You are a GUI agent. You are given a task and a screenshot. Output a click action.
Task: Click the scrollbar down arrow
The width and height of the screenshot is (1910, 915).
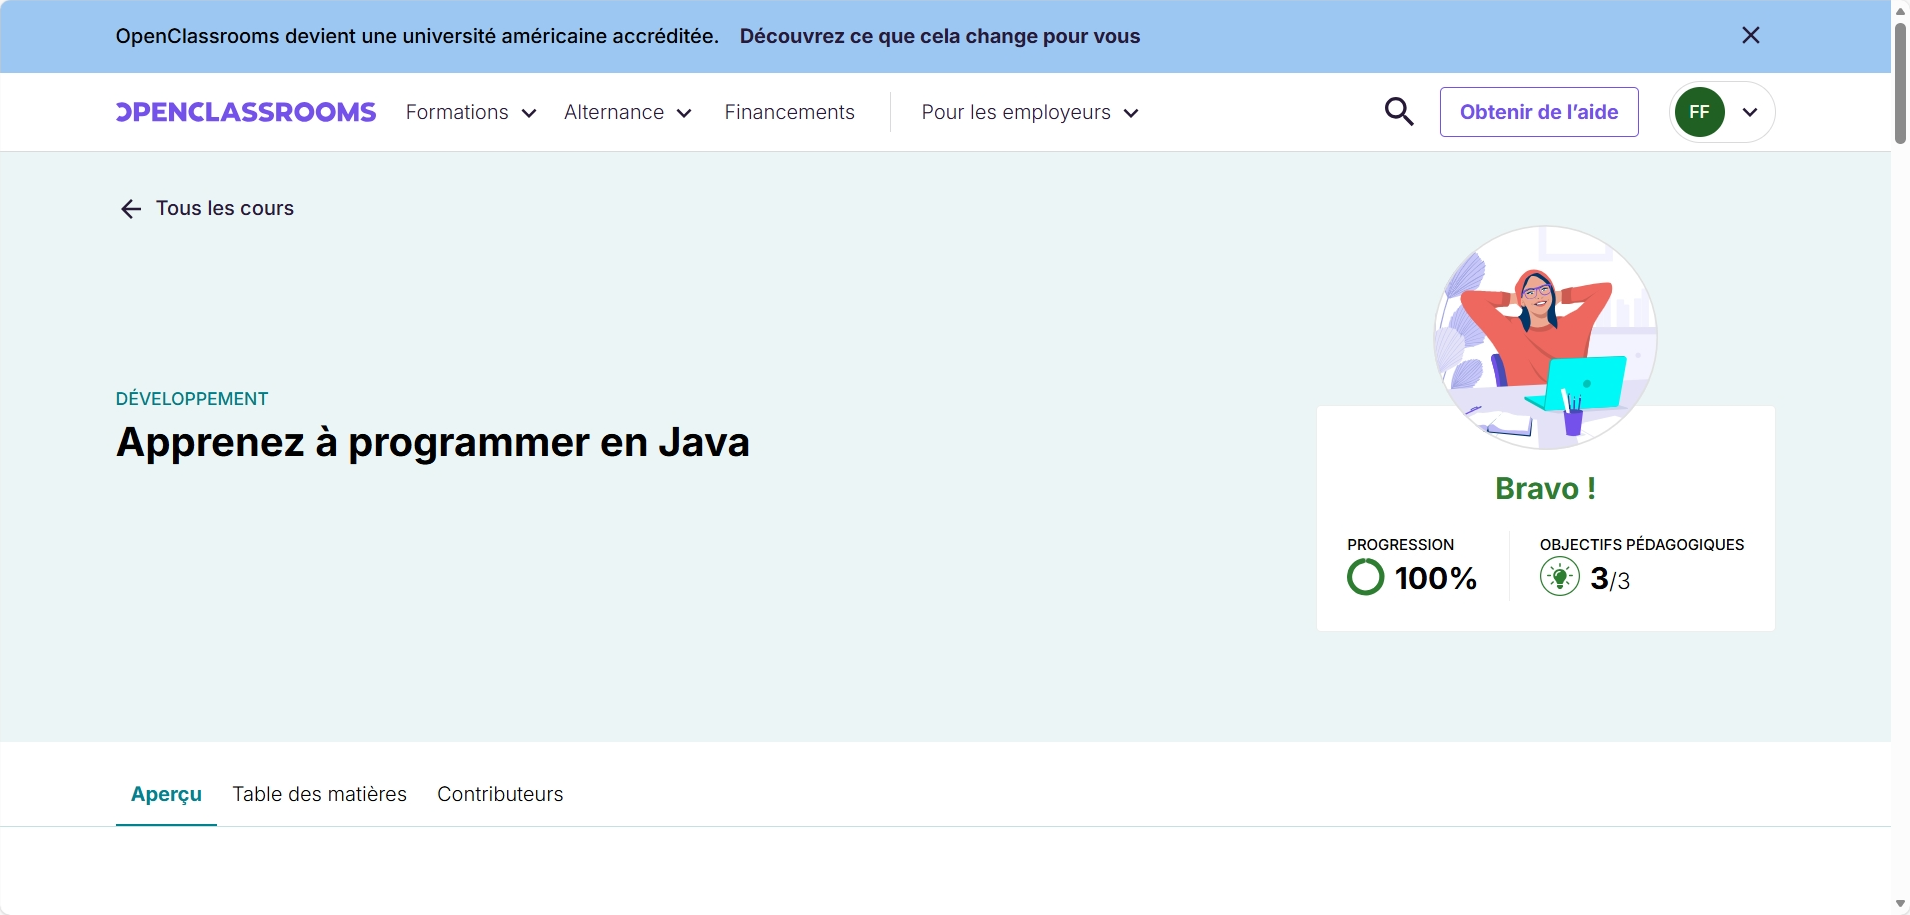point(1900,904)
